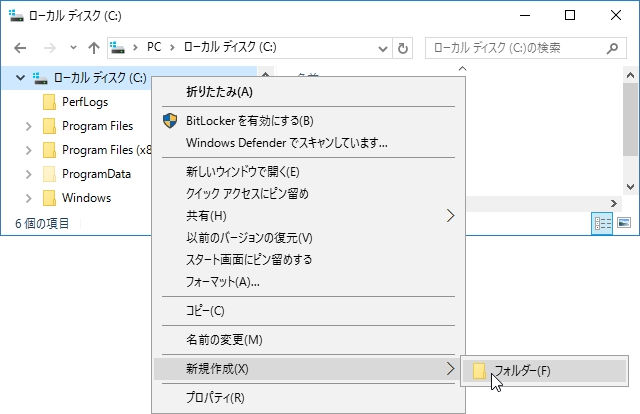Select the Program Files folder

tap(98, 126)
